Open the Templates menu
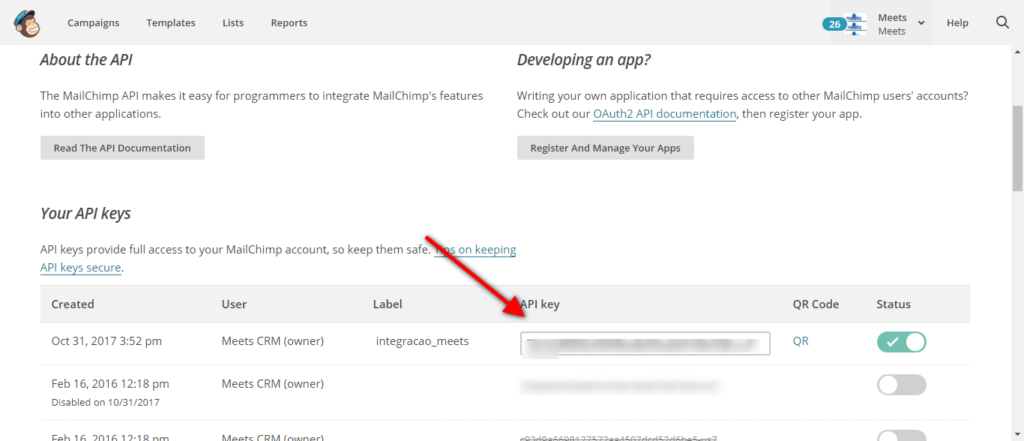The height and width of the screenshot is (441, 1024). click(x=170, y=23)
